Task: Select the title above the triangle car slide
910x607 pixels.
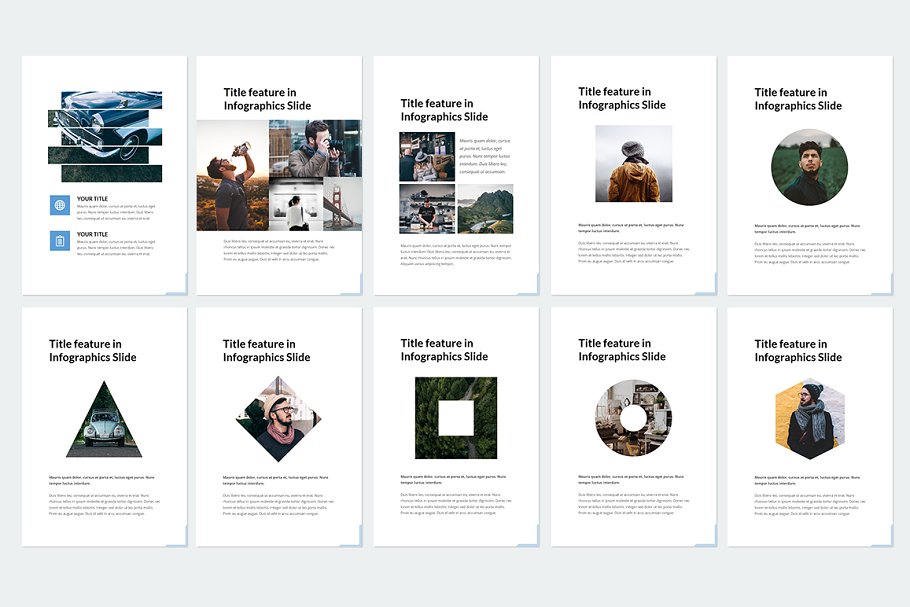Action: point(93,351)
